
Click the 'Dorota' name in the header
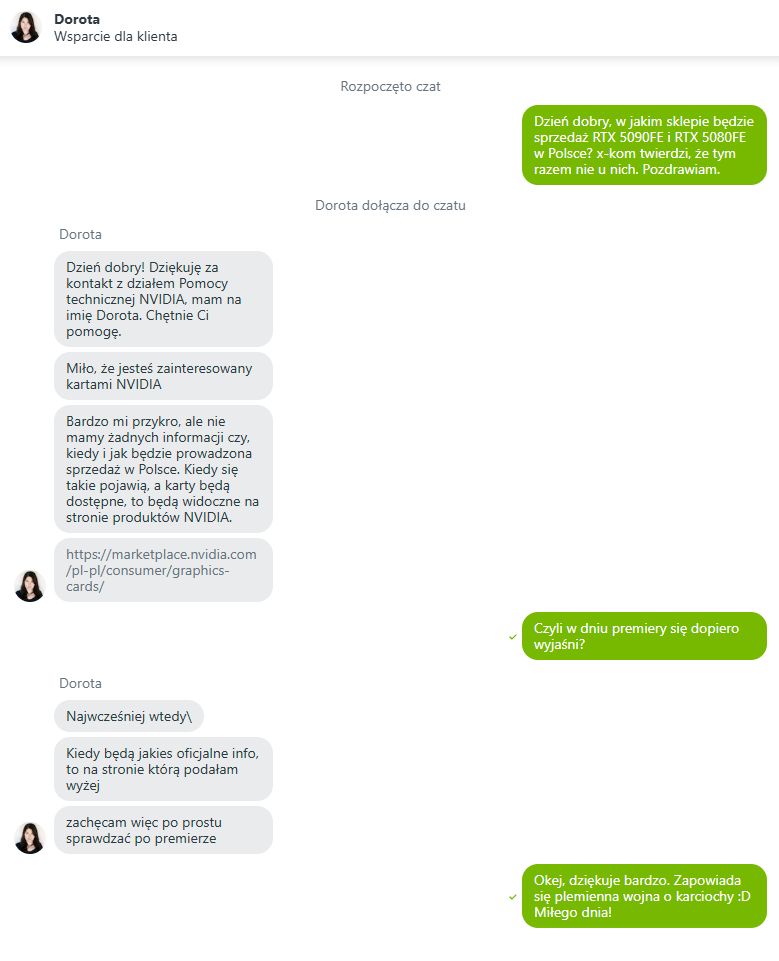tap(77, 19)
